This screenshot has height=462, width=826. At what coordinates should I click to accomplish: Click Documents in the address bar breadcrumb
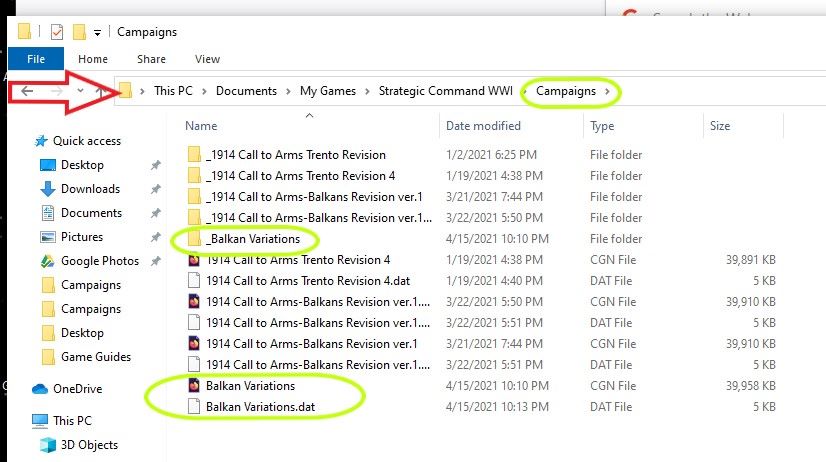tap(246, 91)
